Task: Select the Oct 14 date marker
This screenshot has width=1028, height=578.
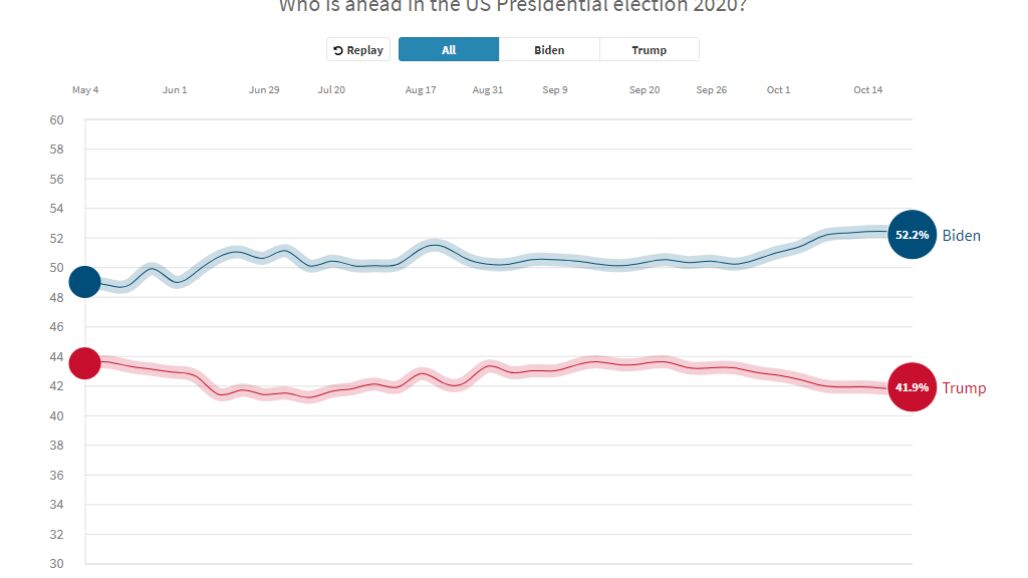Action: pyautogui.click(x=868, y=90)
